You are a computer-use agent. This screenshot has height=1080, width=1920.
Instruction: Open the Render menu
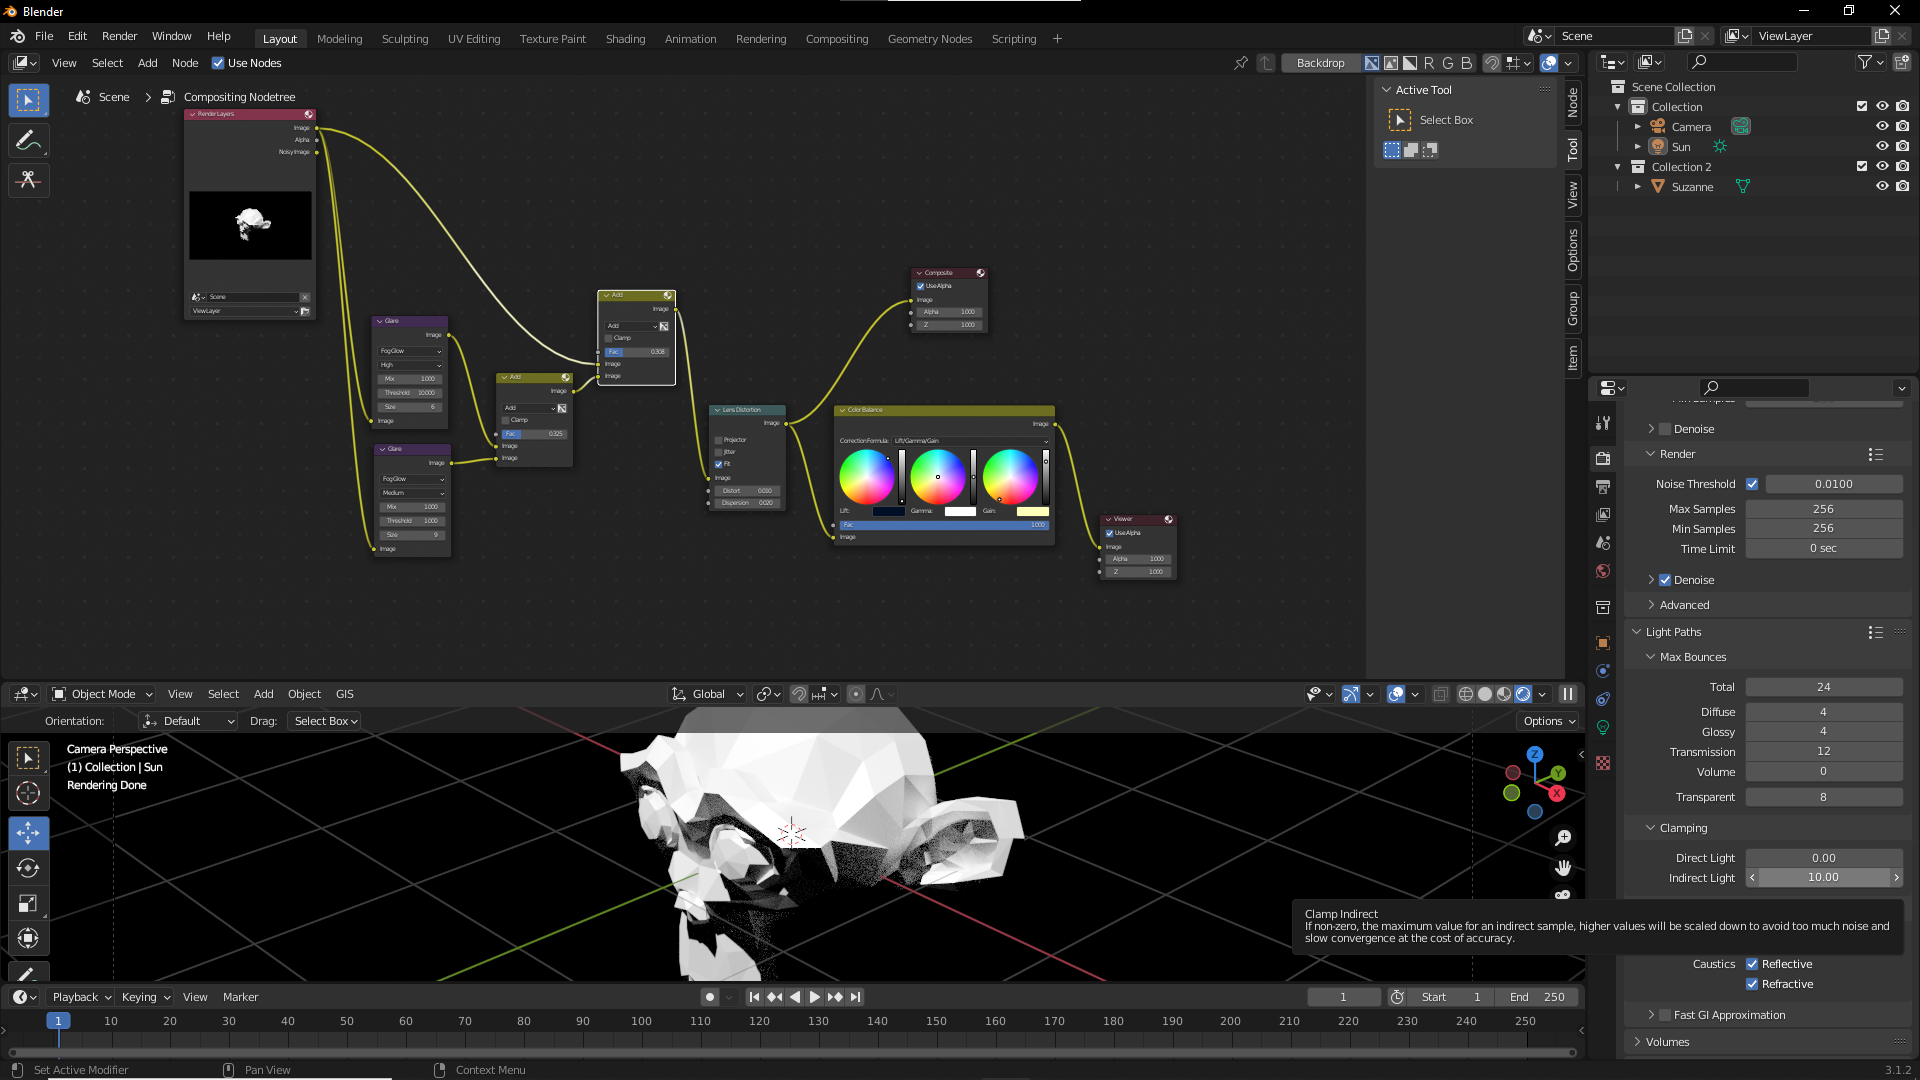click(119, 36)
